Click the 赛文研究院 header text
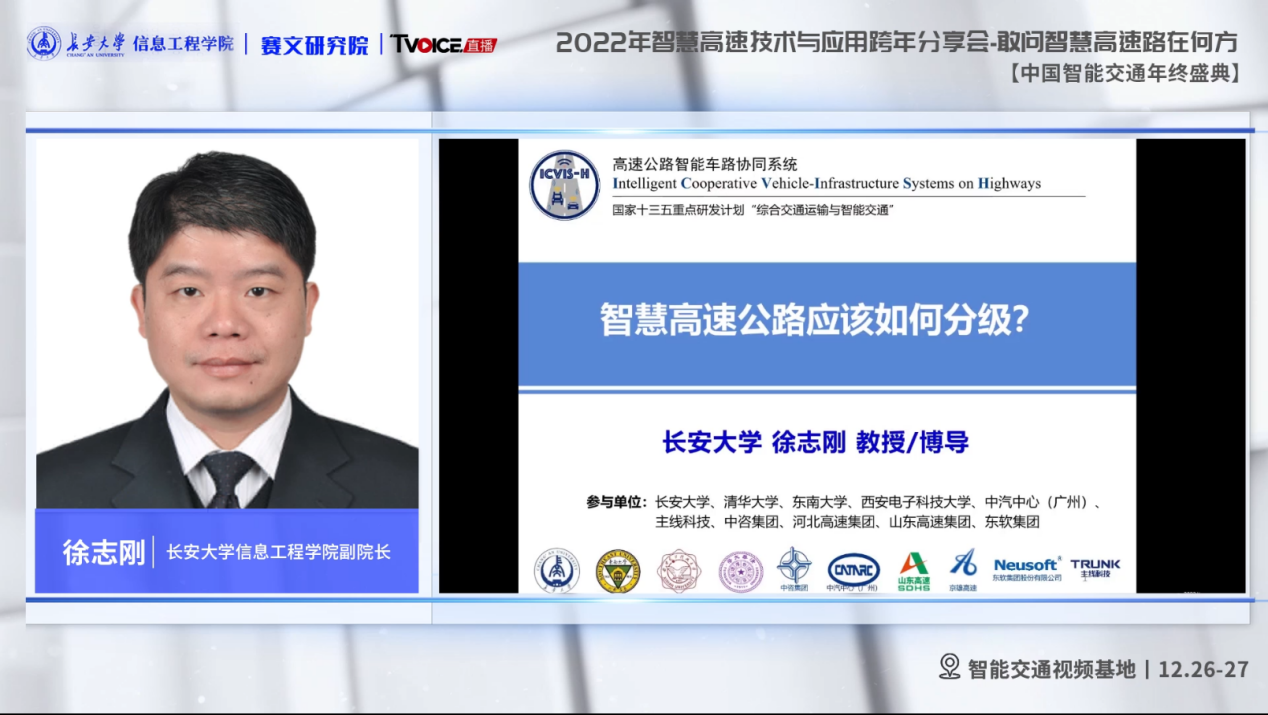The height and width of the screenshot is (715, 1268). pyautogui.click(x=314, y=45)
